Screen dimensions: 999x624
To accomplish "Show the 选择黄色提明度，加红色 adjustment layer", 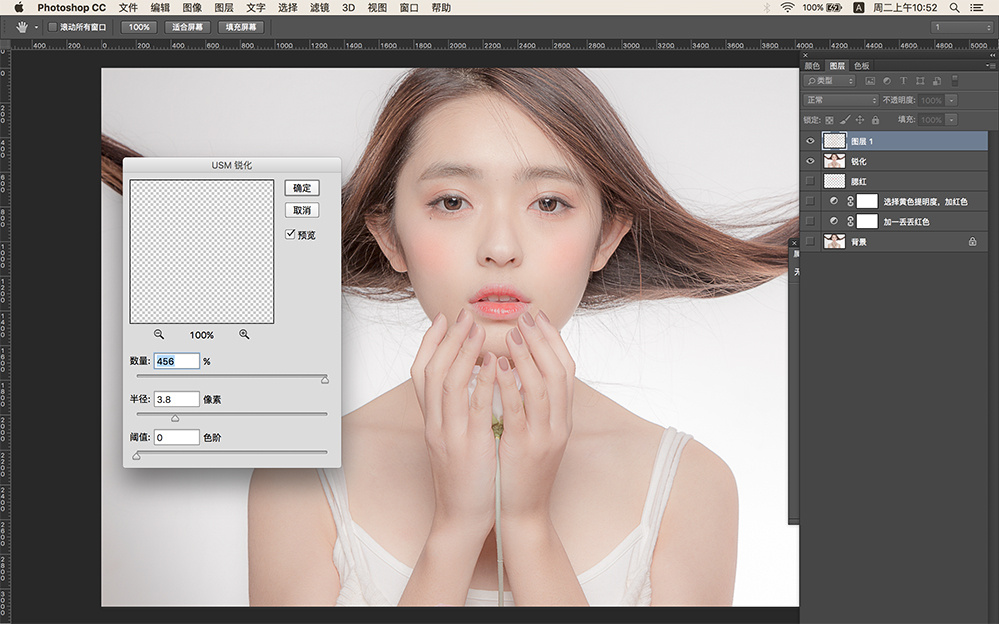I will click(x=810, y=201).
